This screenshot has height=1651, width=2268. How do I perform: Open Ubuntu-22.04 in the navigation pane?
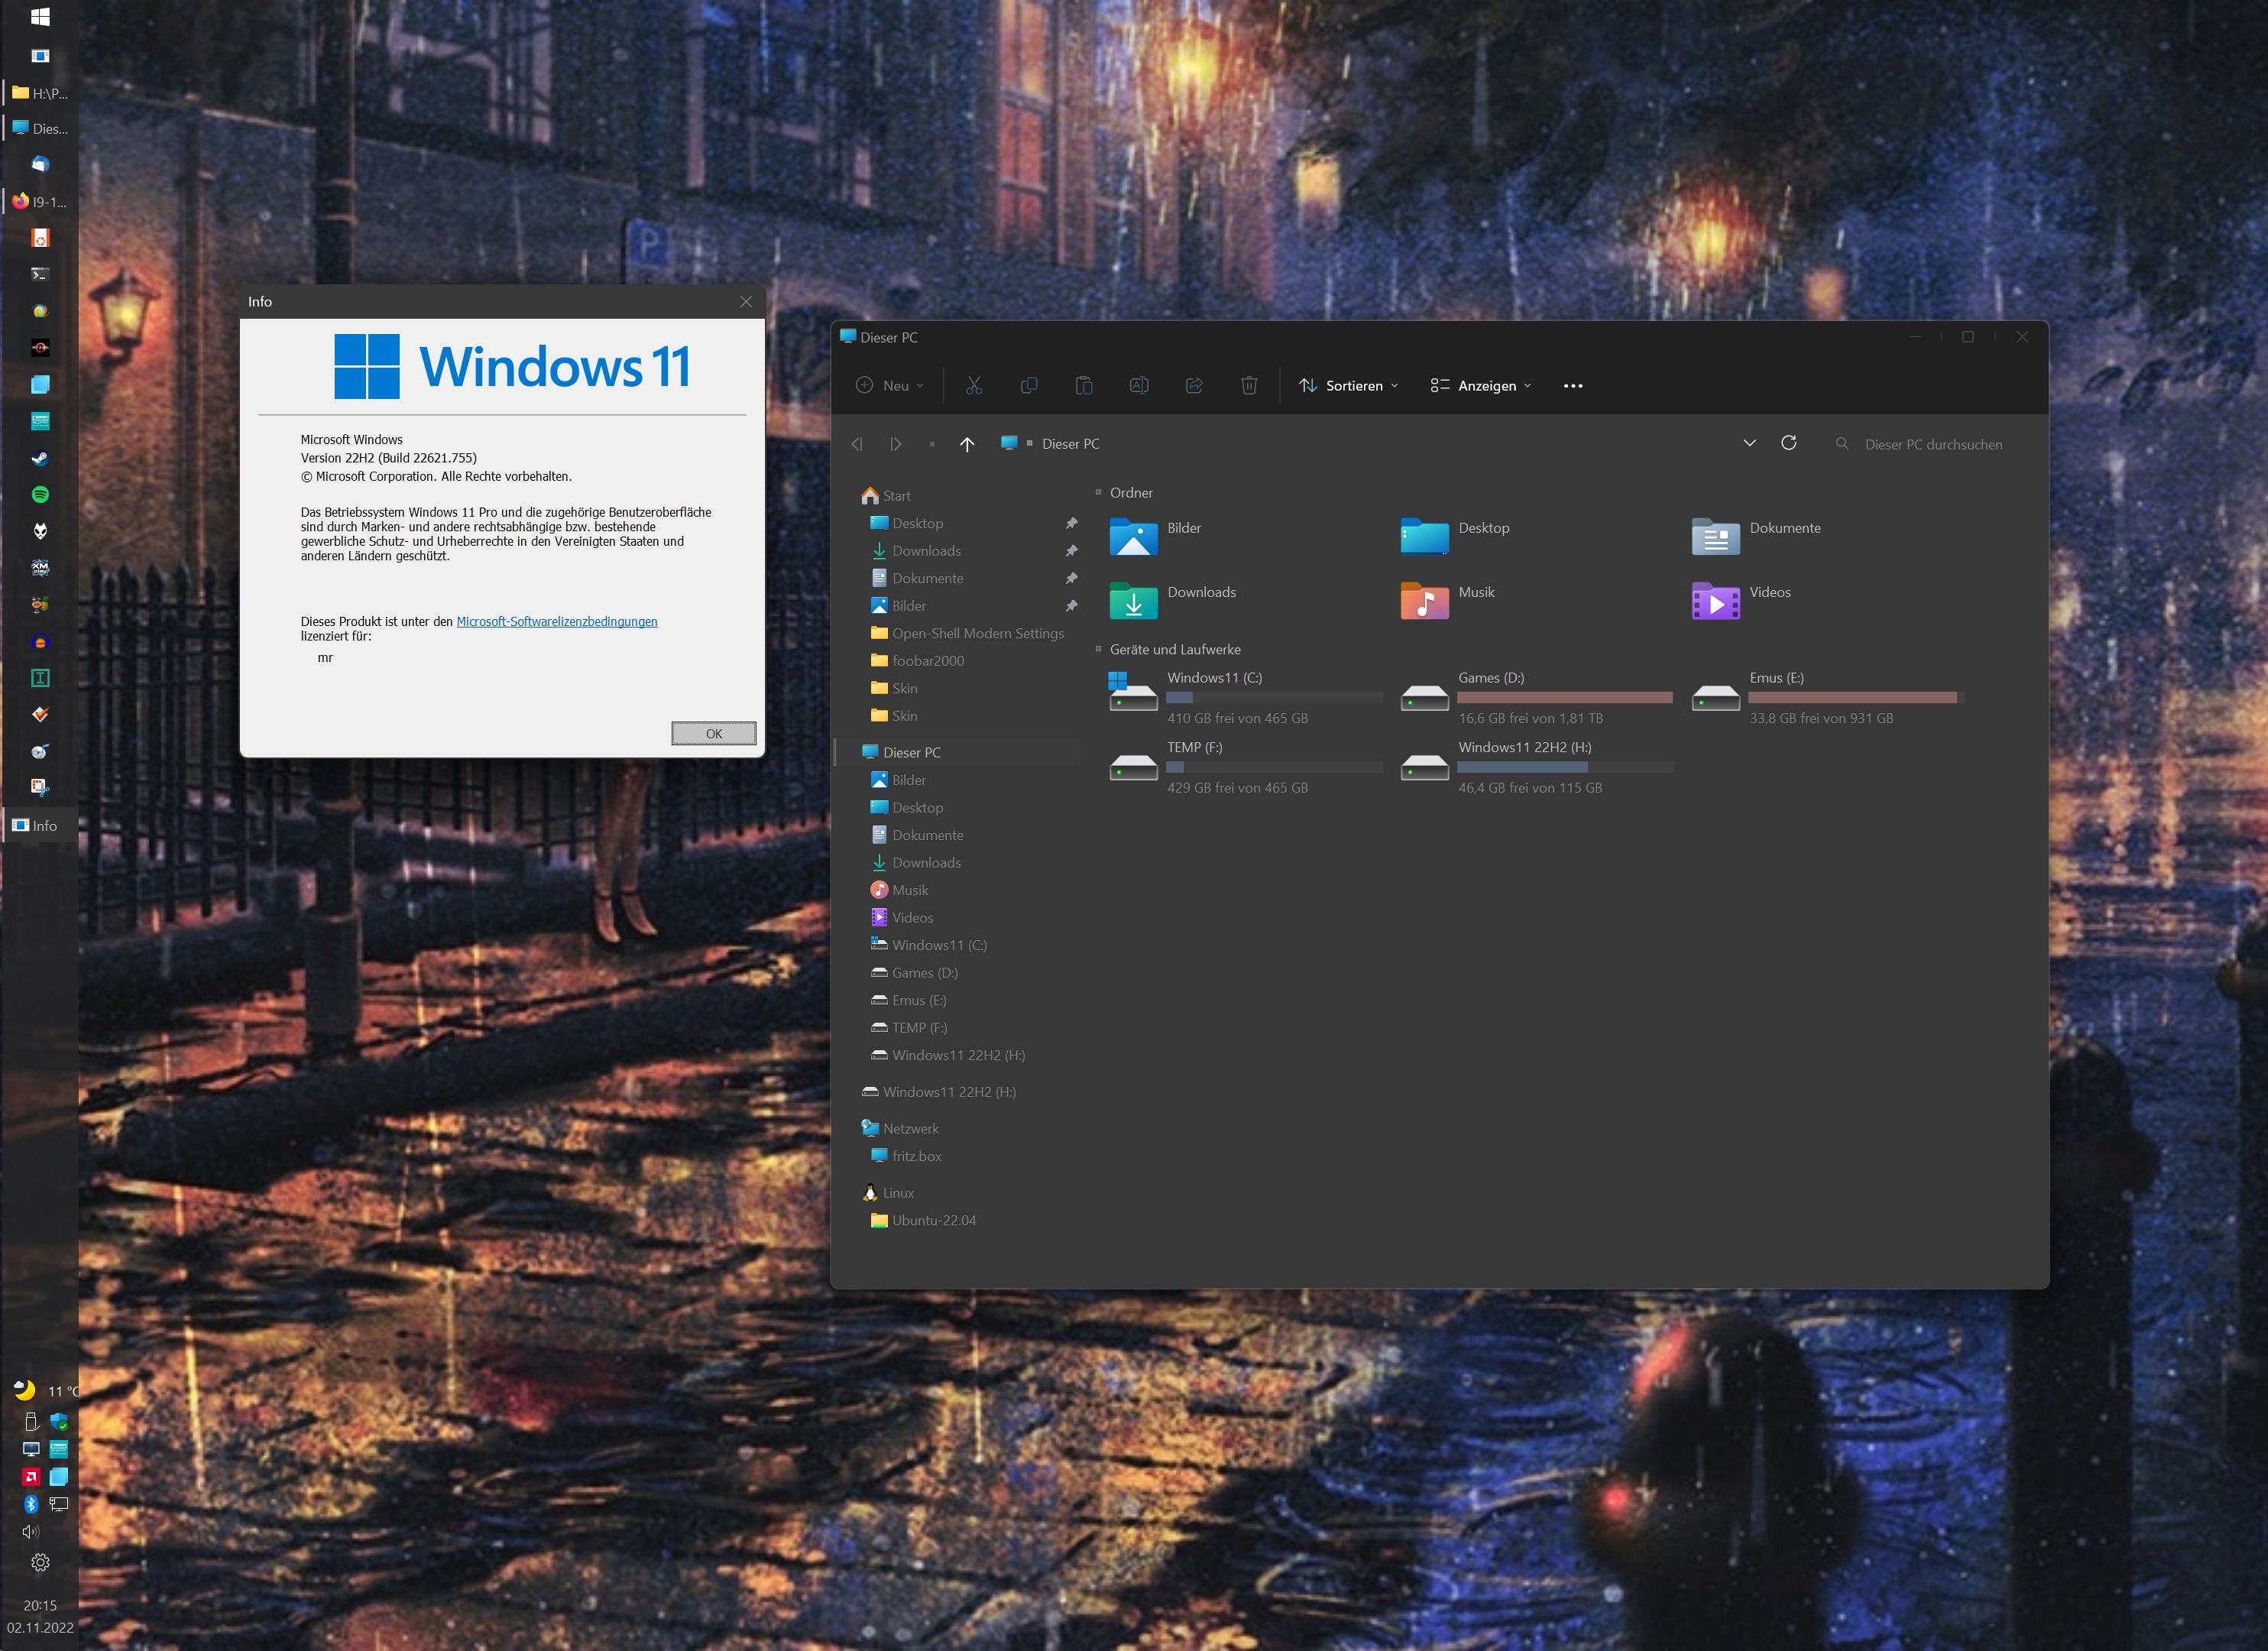pos(923,1221)
